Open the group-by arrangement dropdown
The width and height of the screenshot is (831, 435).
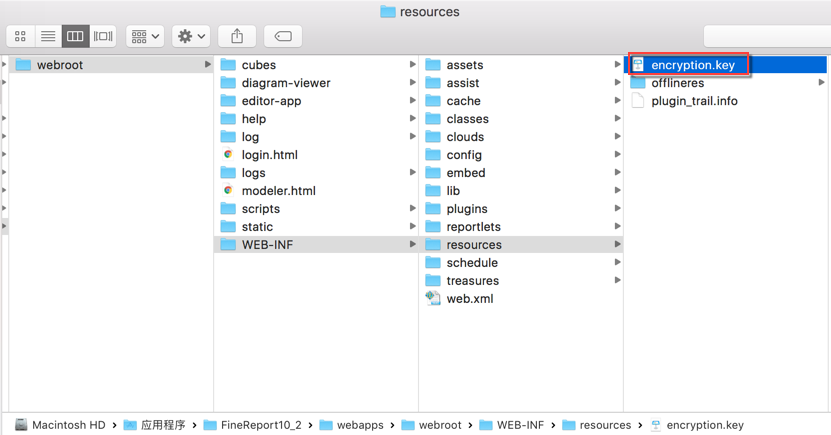(145, 36)
